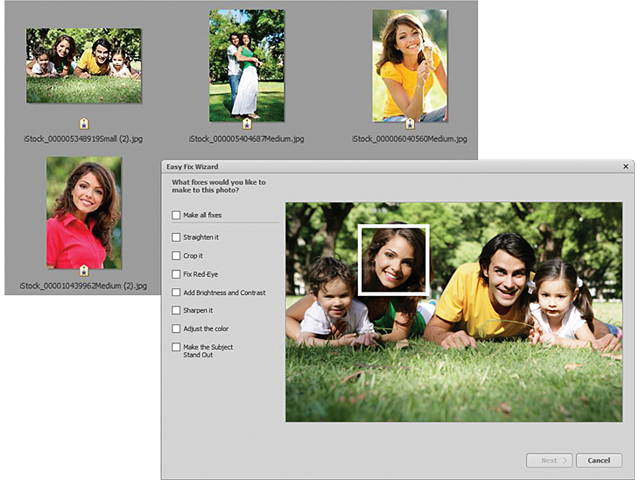Tick Add Brightness and Contrast checkbox
This screenshot has height=480, width=640.
pyautogui.click(x=176, y=292)
